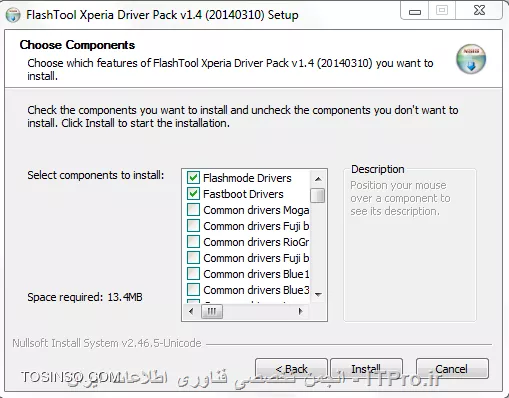Click the vertical scrollbar thumb in component list
Viewport: 509px width, 398px height.
[x=318, y=195]
